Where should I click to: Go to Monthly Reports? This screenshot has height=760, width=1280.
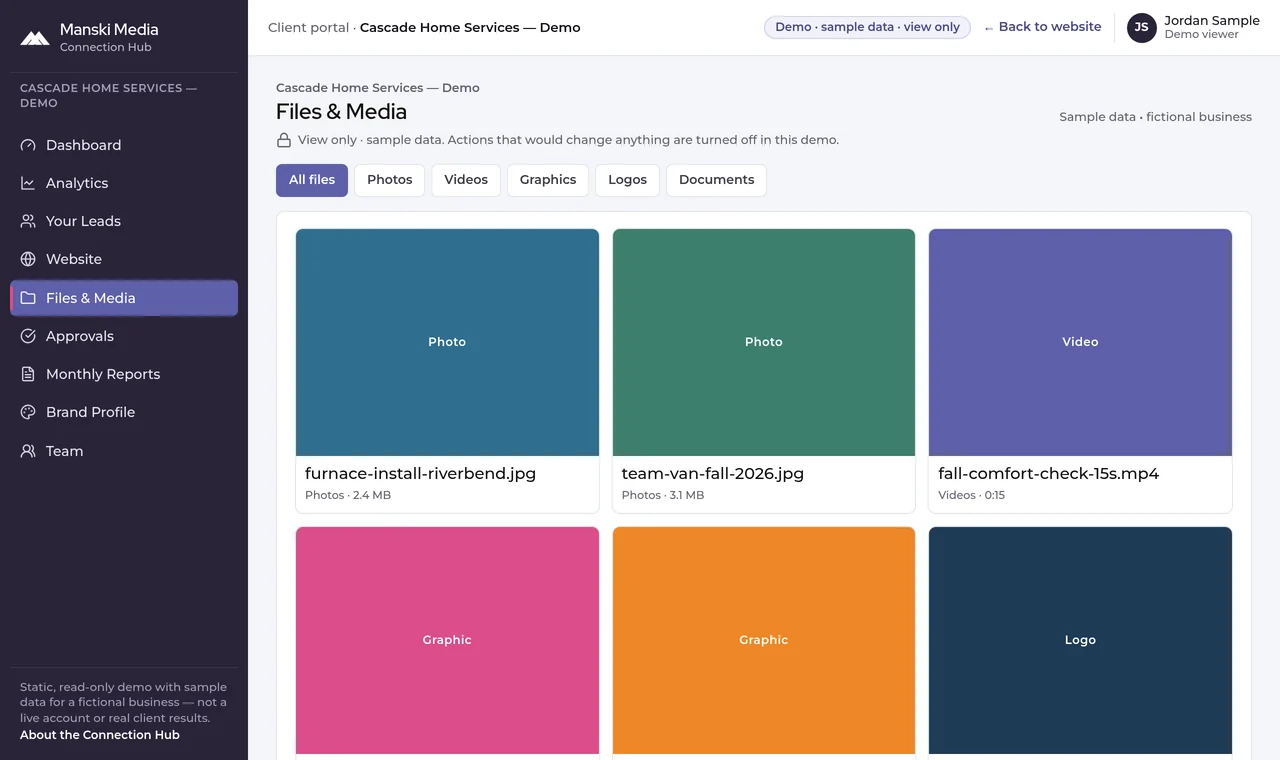pyautogui.click(x=124, y=374)
